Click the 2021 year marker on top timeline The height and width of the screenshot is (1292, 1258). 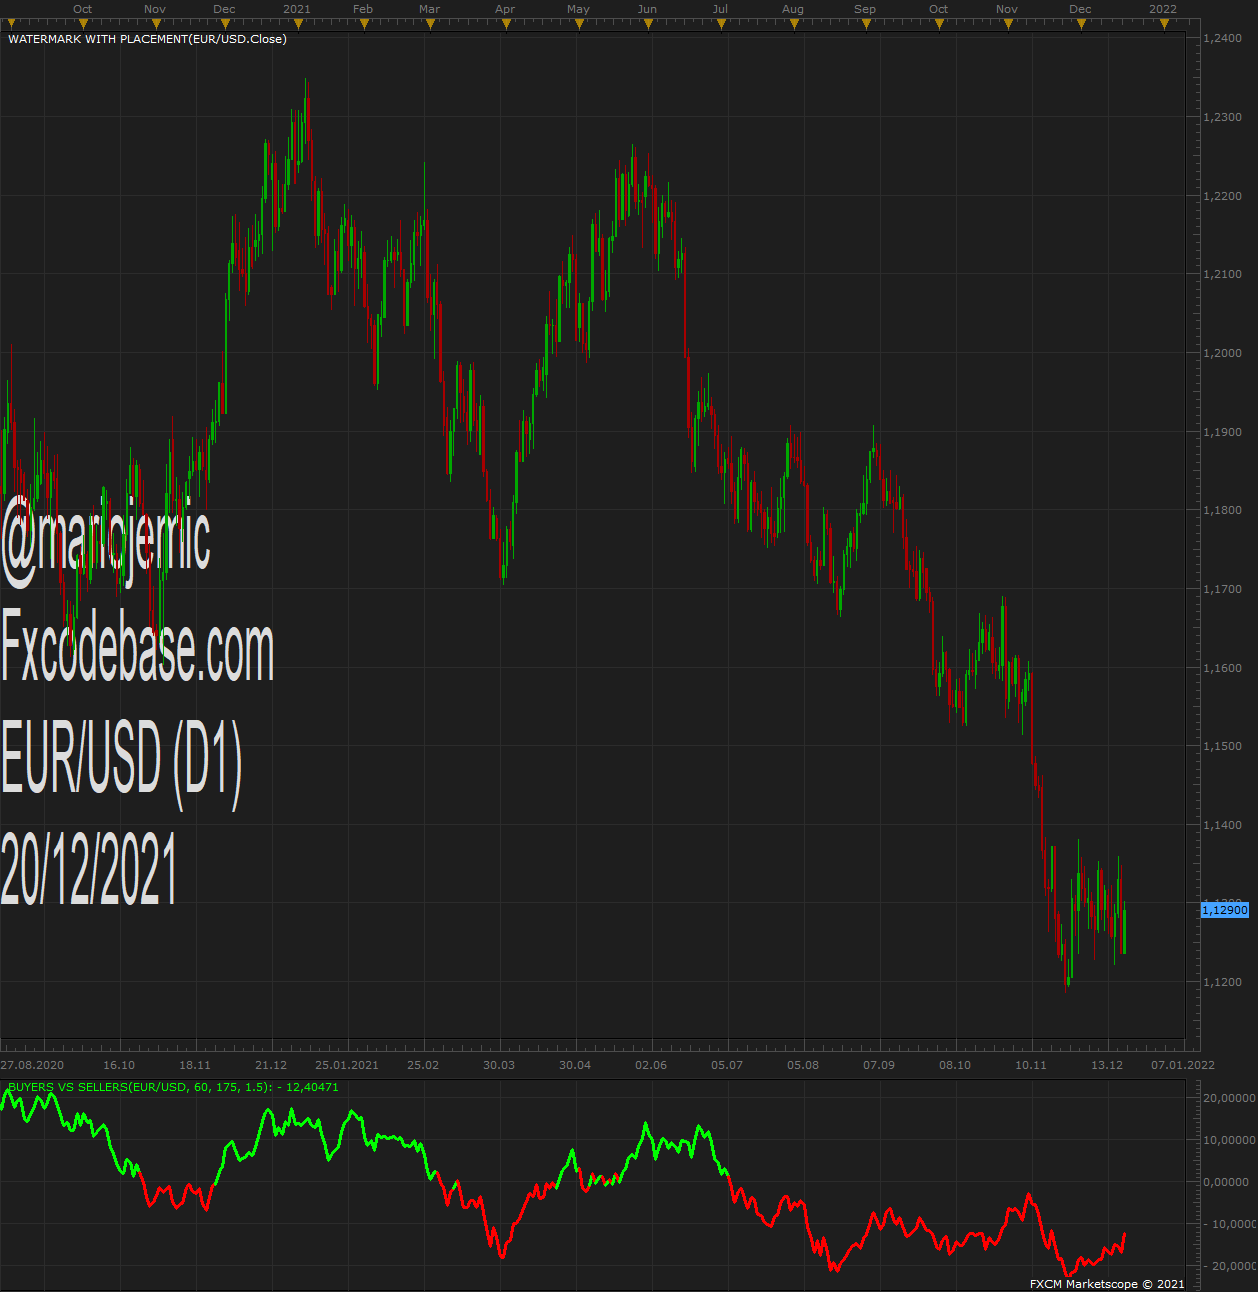point(297,9)
